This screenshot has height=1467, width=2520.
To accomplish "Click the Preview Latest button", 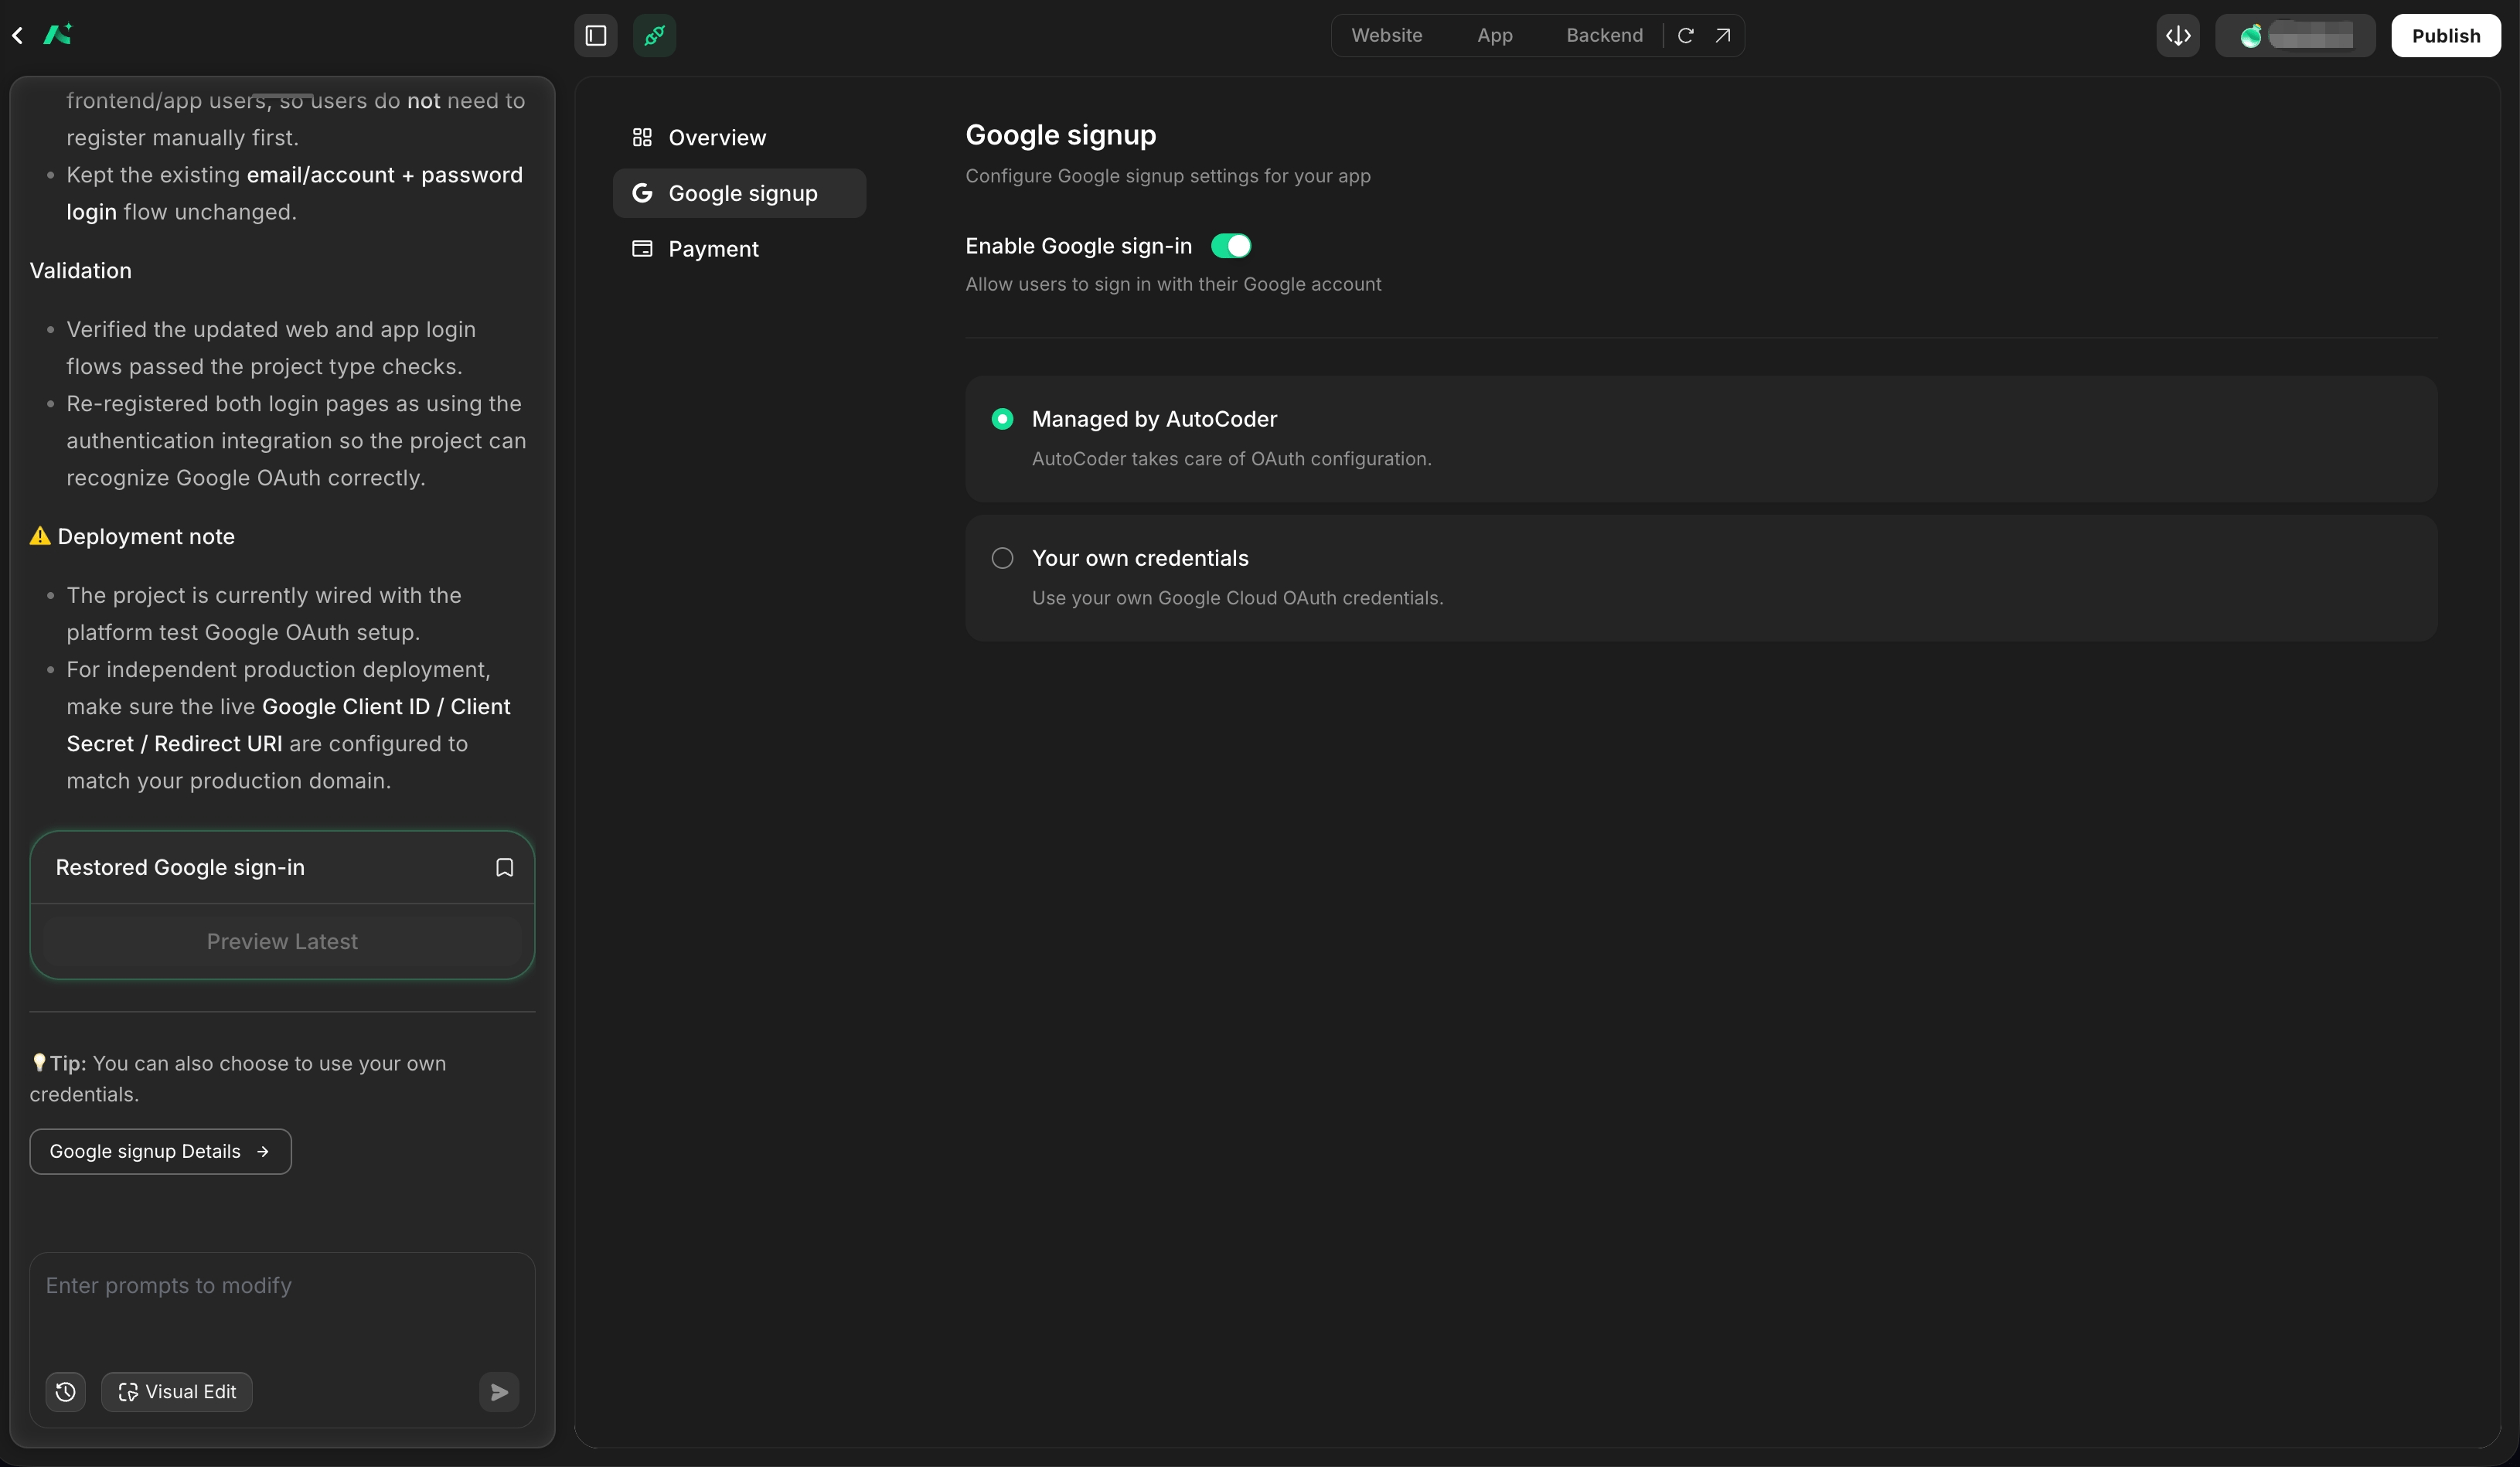I will coord(282,942).
